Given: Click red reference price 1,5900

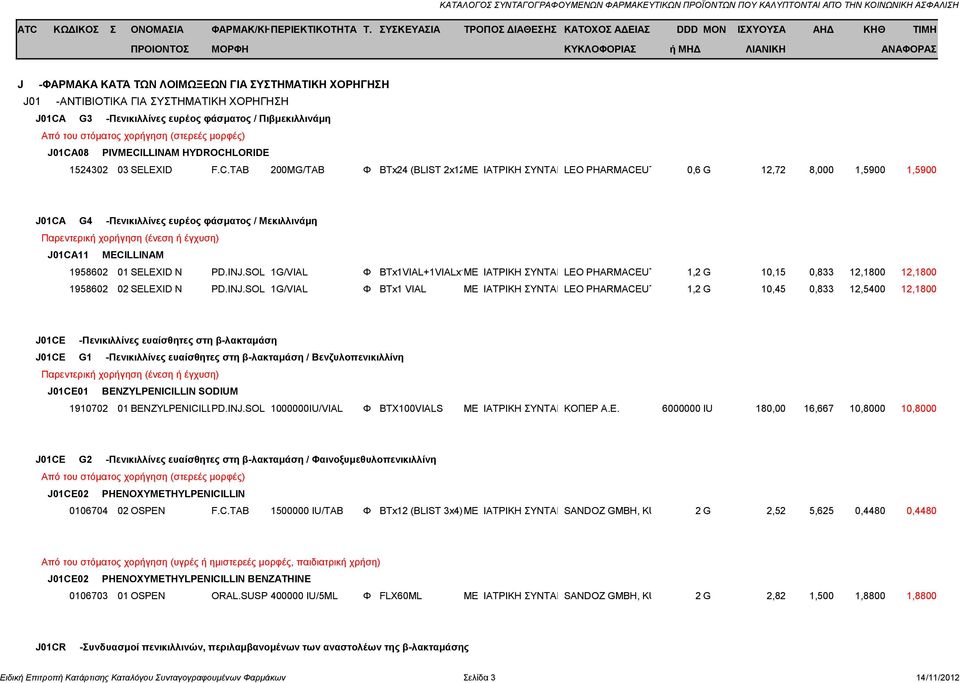Looking at the screenshot, I should click(921, 170).
